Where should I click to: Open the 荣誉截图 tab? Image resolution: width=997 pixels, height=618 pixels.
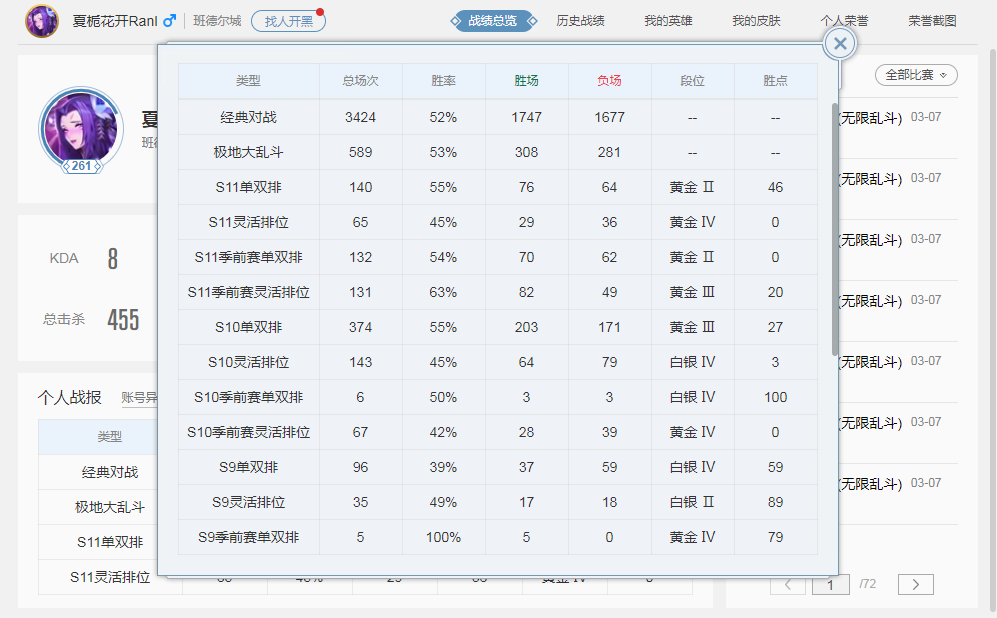(932, 21)
